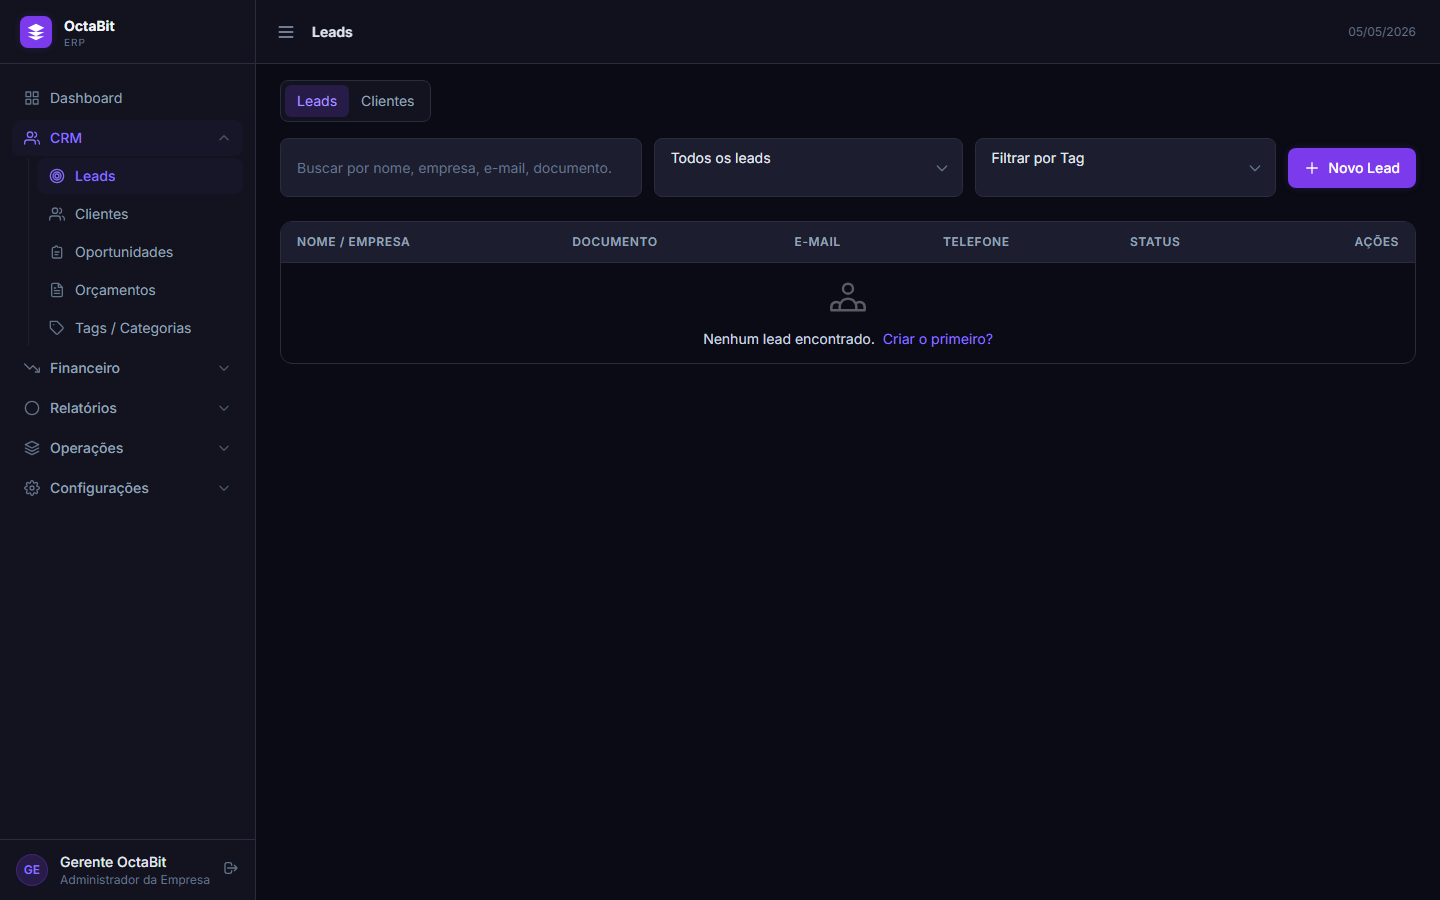Click the STATUS column header
Screen dimensions: 1440x900
(1155, 242)
